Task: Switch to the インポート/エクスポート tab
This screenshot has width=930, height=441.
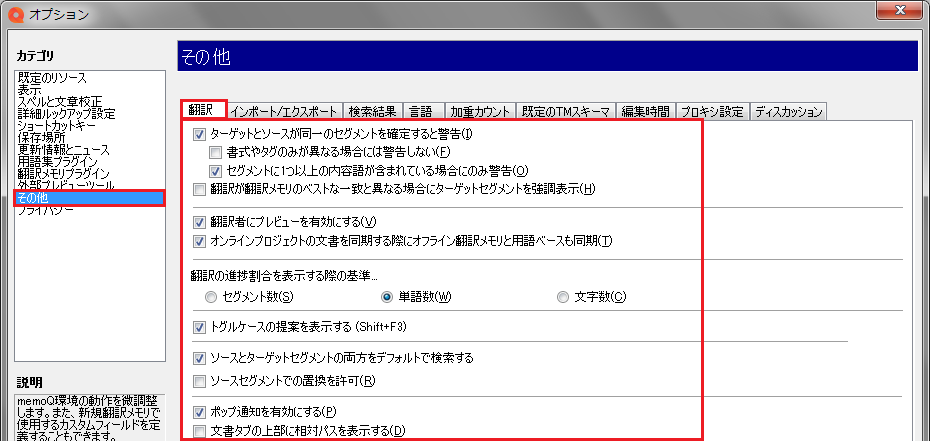Action: 285,111
